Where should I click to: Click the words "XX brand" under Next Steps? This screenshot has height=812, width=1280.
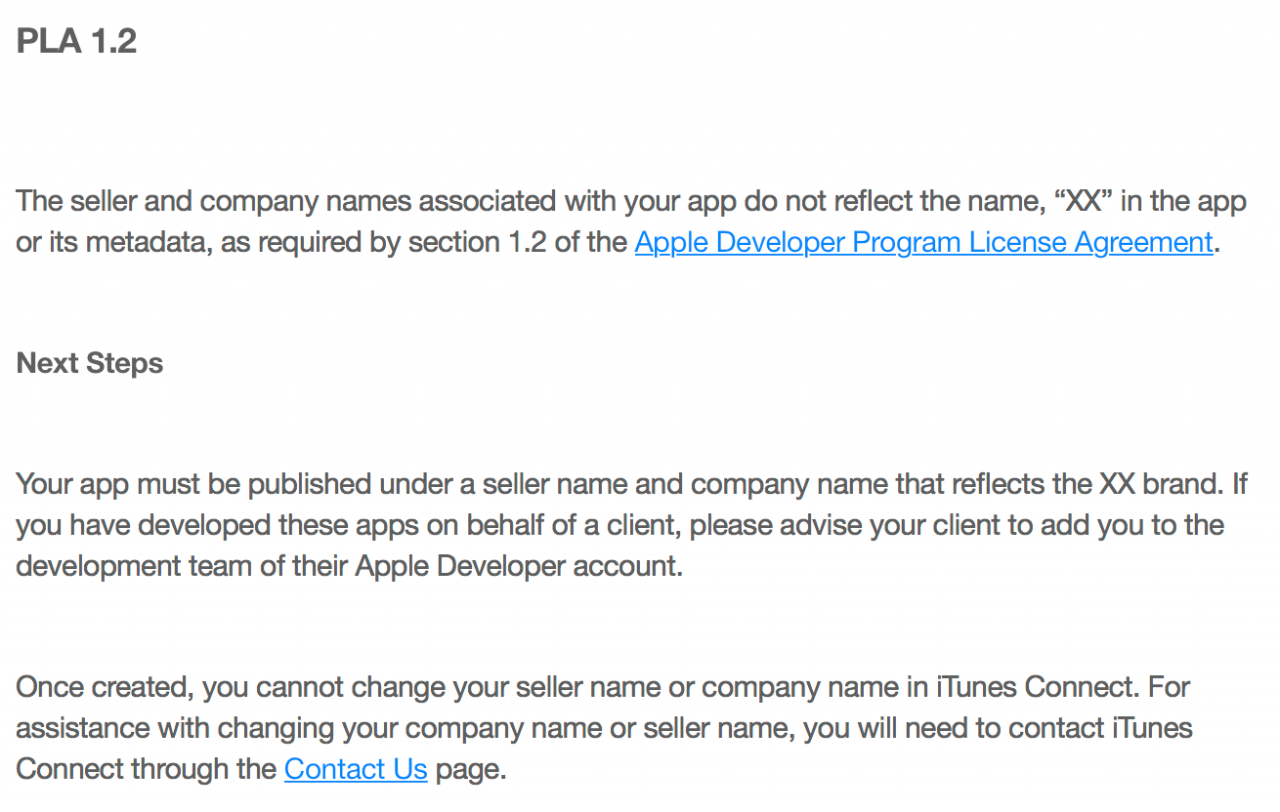click(1161, 484)
